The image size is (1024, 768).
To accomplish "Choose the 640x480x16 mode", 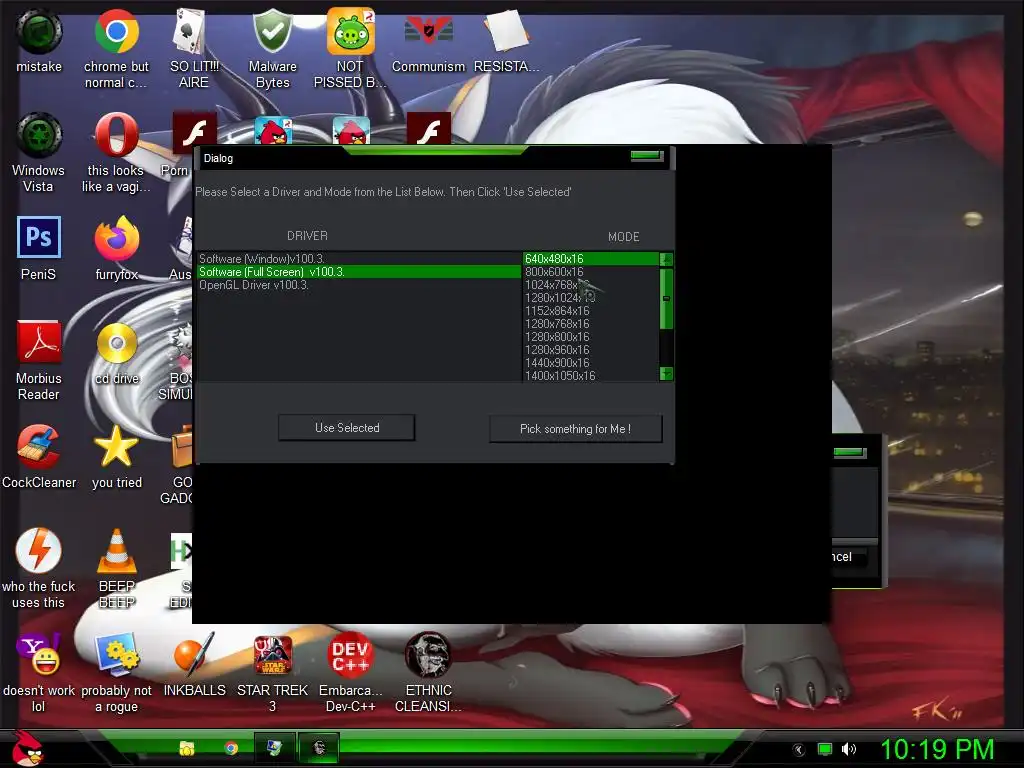I will pos(590,259).
